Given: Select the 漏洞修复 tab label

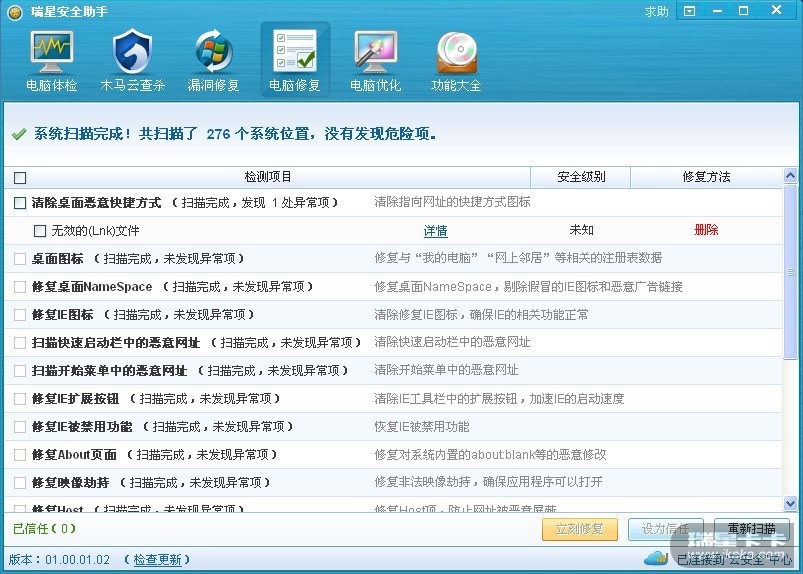Looking at the screenshot, I should [214, 86].
